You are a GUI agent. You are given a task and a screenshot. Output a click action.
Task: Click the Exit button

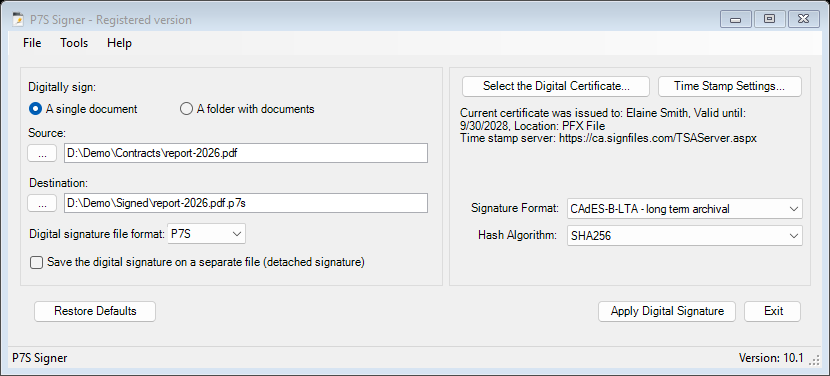tap(773, 311)
